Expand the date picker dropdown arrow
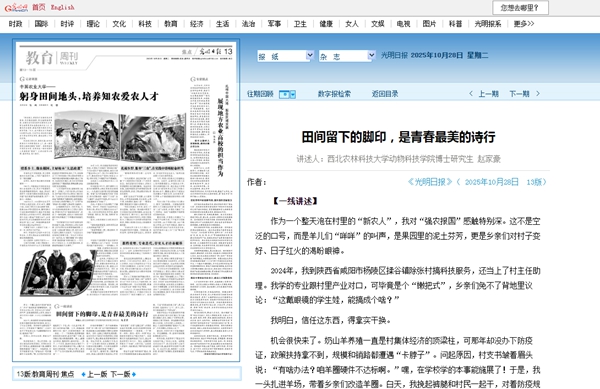Screen dimensions: 600x389 tap(293, 94)
